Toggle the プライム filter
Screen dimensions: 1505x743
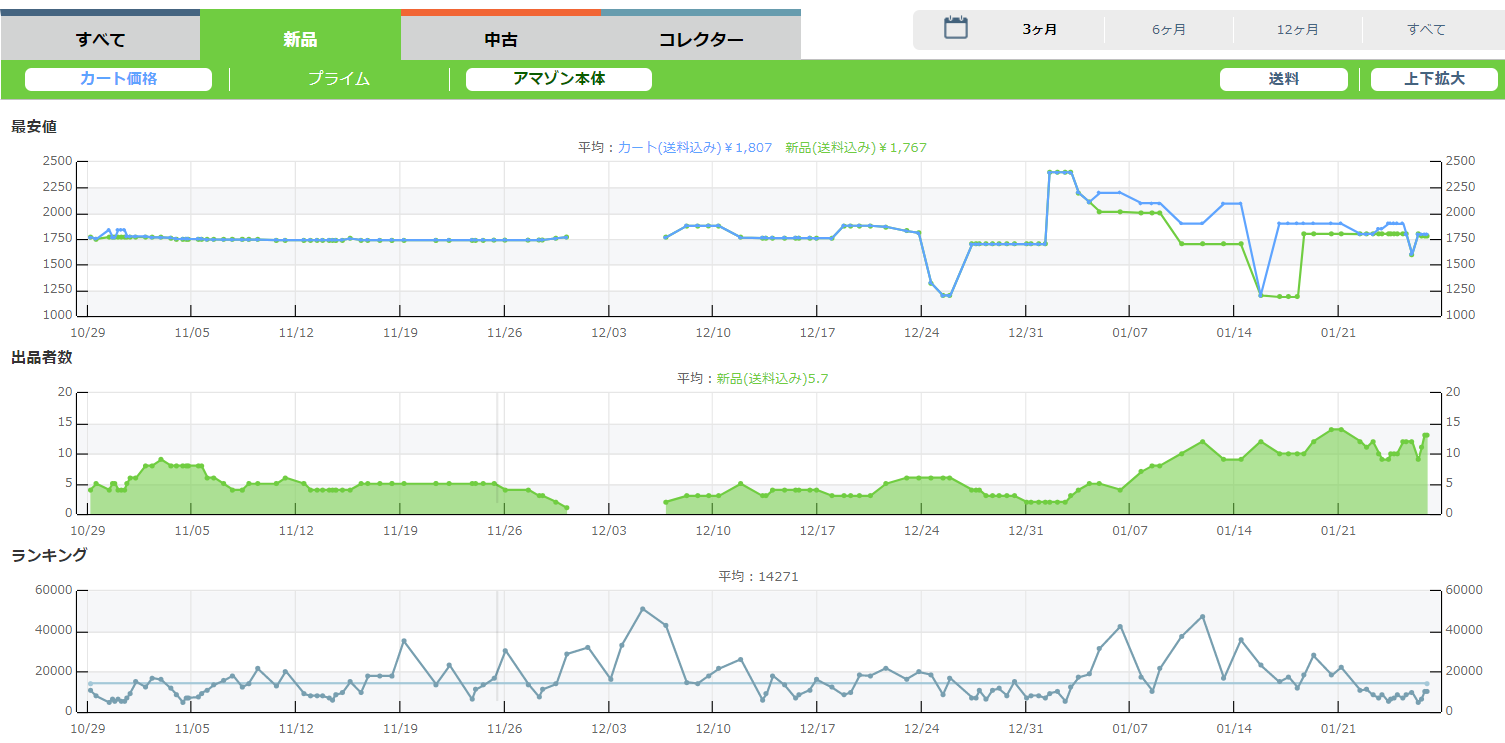(339, 79)
